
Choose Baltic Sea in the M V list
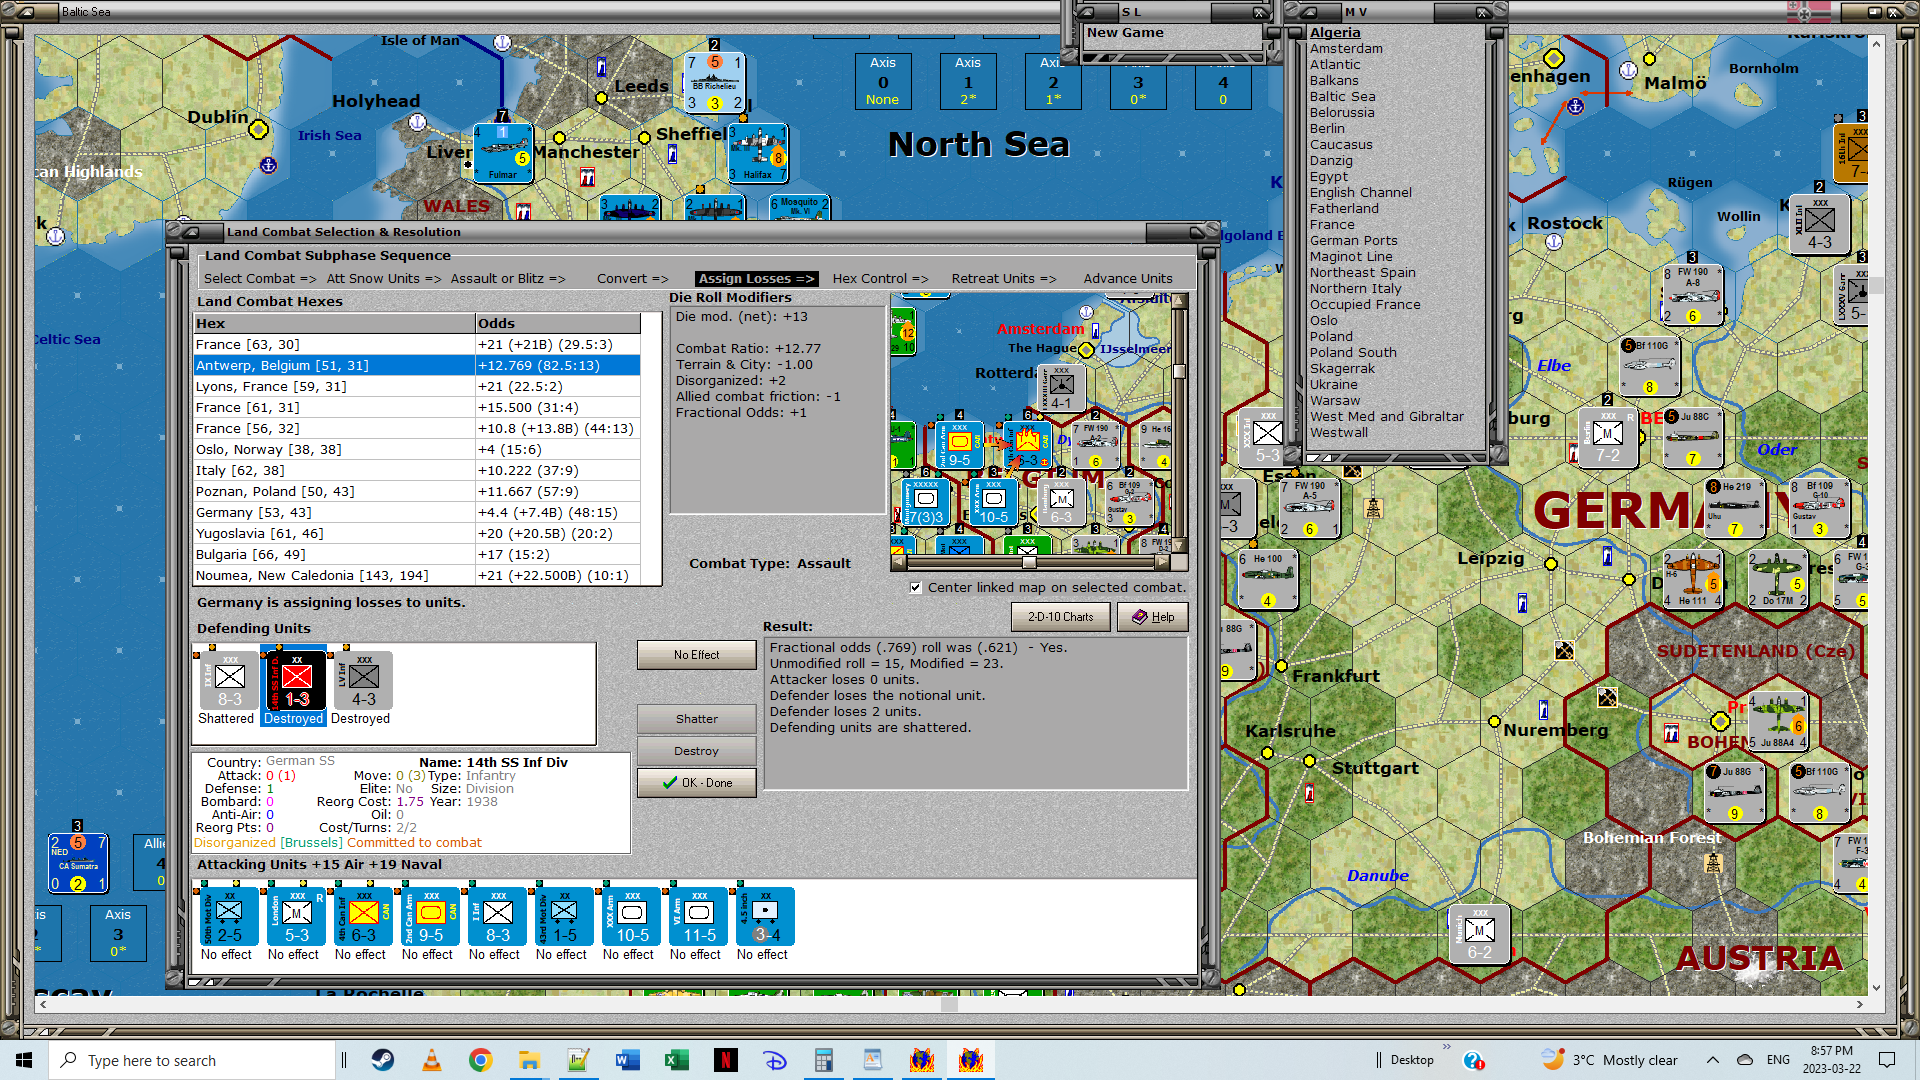click(1342, 97)
